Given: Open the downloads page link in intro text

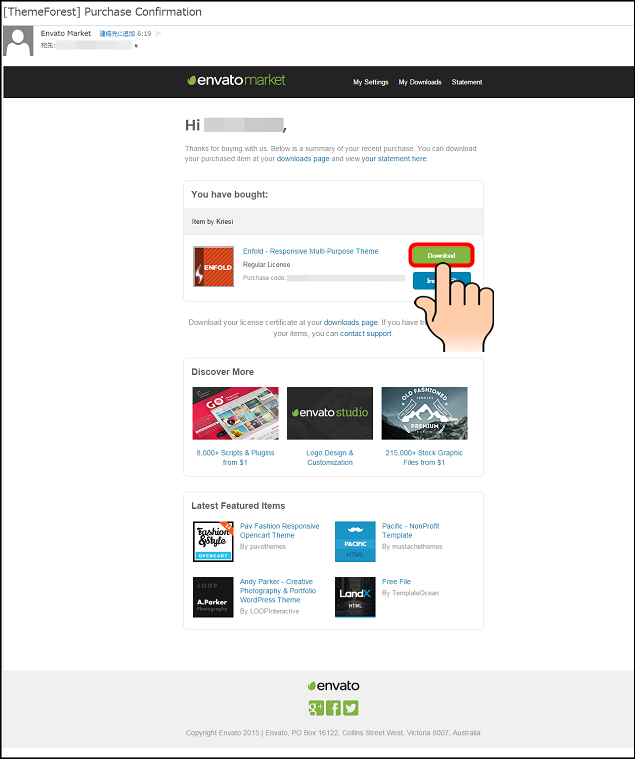Looking at the screenshot, I should click(303, 159).
